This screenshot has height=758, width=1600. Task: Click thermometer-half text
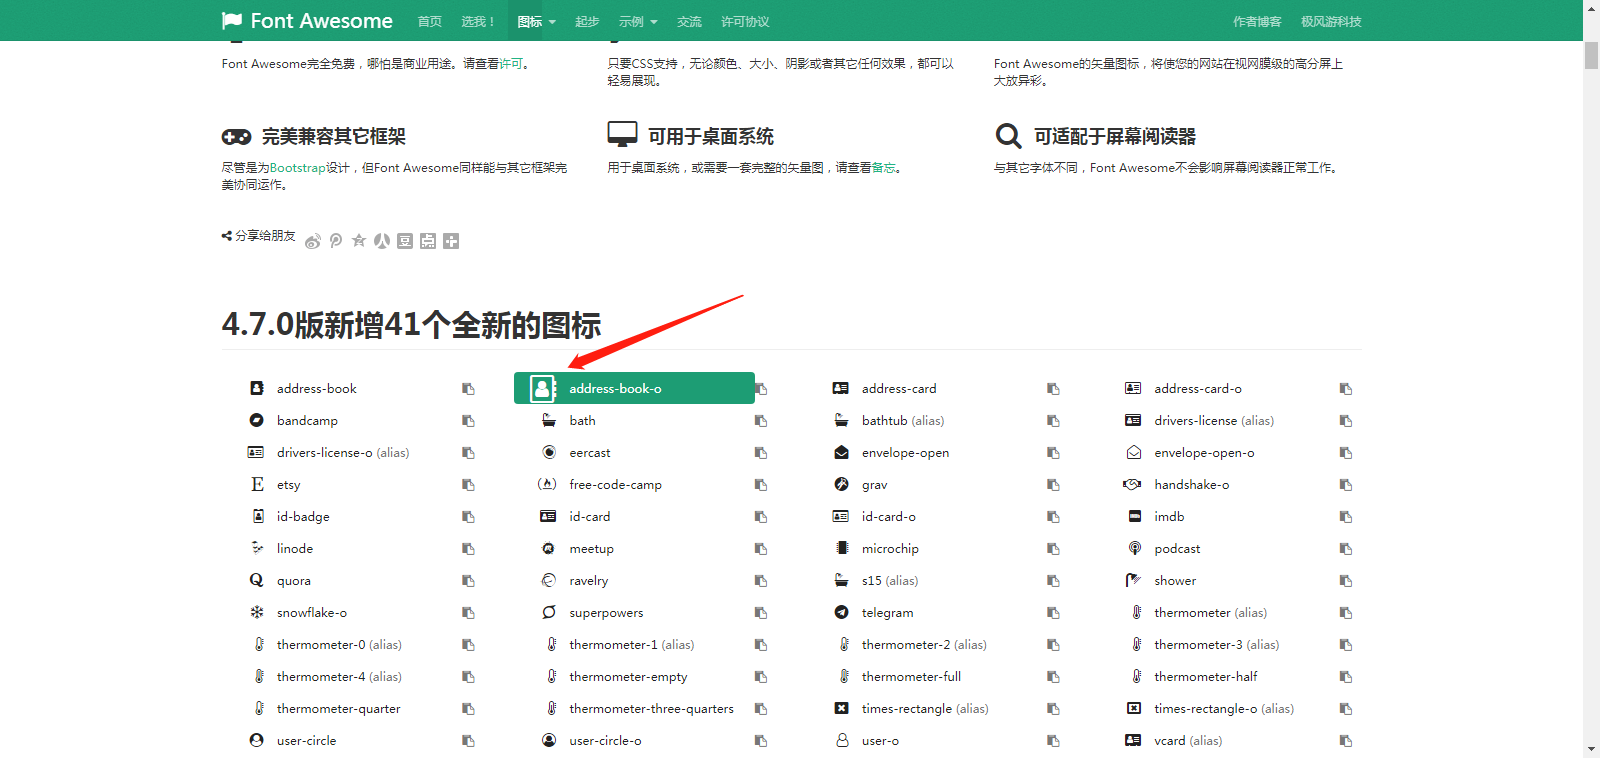(1206, 677)
